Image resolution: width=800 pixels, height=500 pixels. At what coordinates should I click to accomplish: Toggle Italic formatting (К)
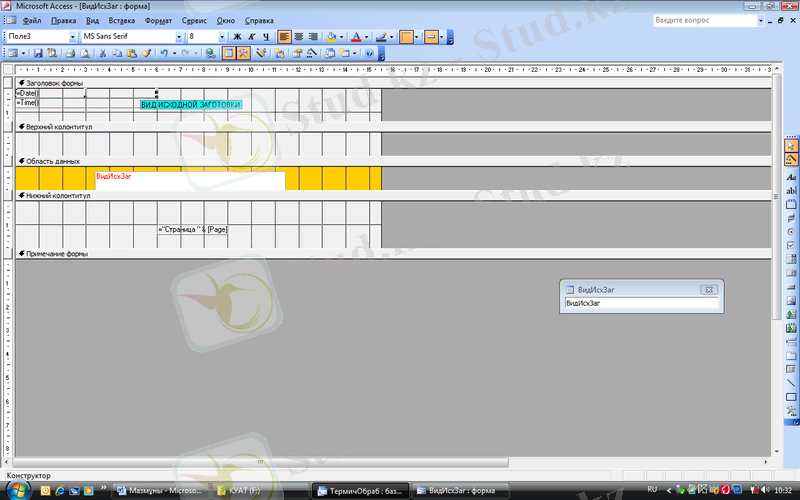[252, 37]
